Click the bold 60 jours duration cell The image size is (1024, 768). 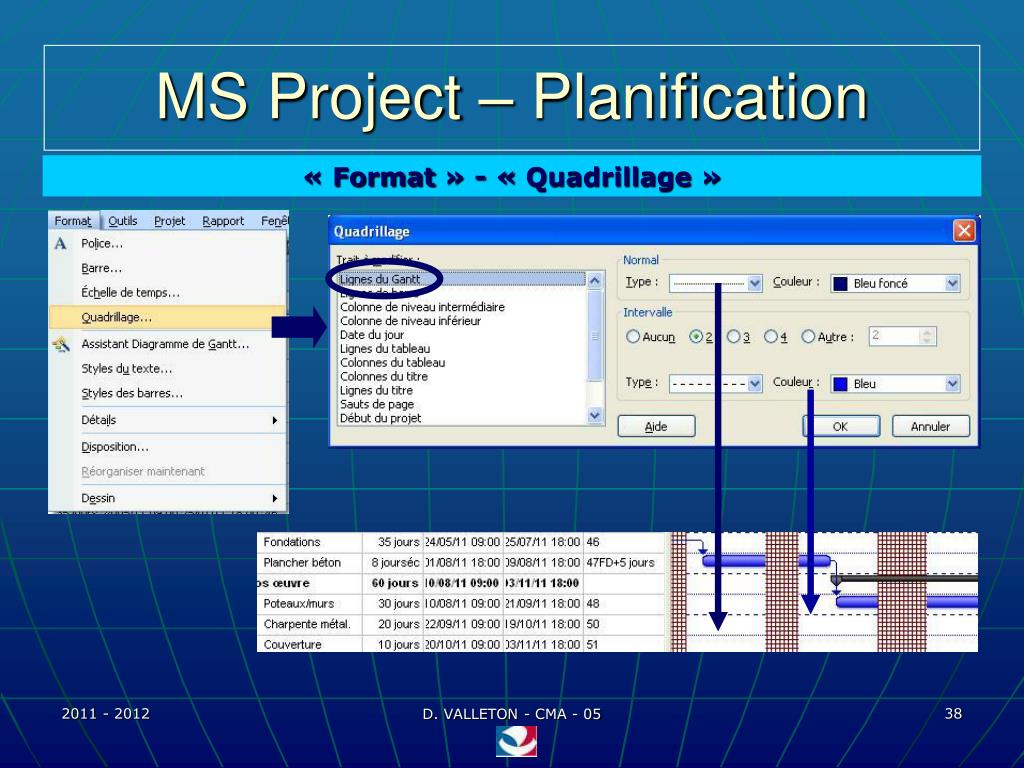tap(395, 583)
